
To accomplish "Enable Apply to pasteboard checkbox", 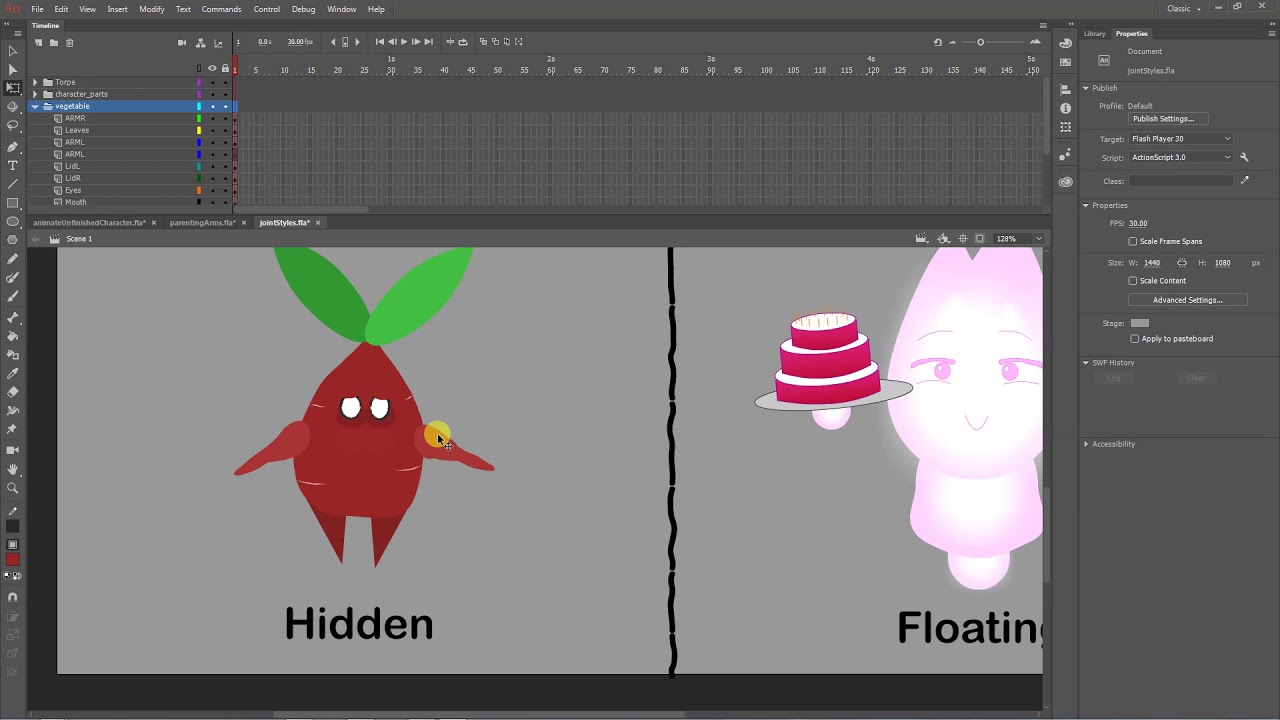I will tap(1134, 339).
